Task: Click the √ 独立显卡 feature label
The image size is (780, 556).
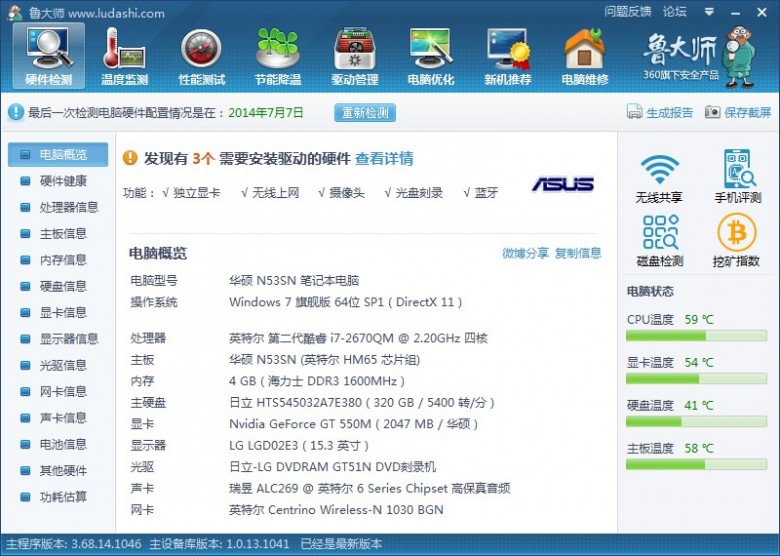Action: [x=191, y=193]
